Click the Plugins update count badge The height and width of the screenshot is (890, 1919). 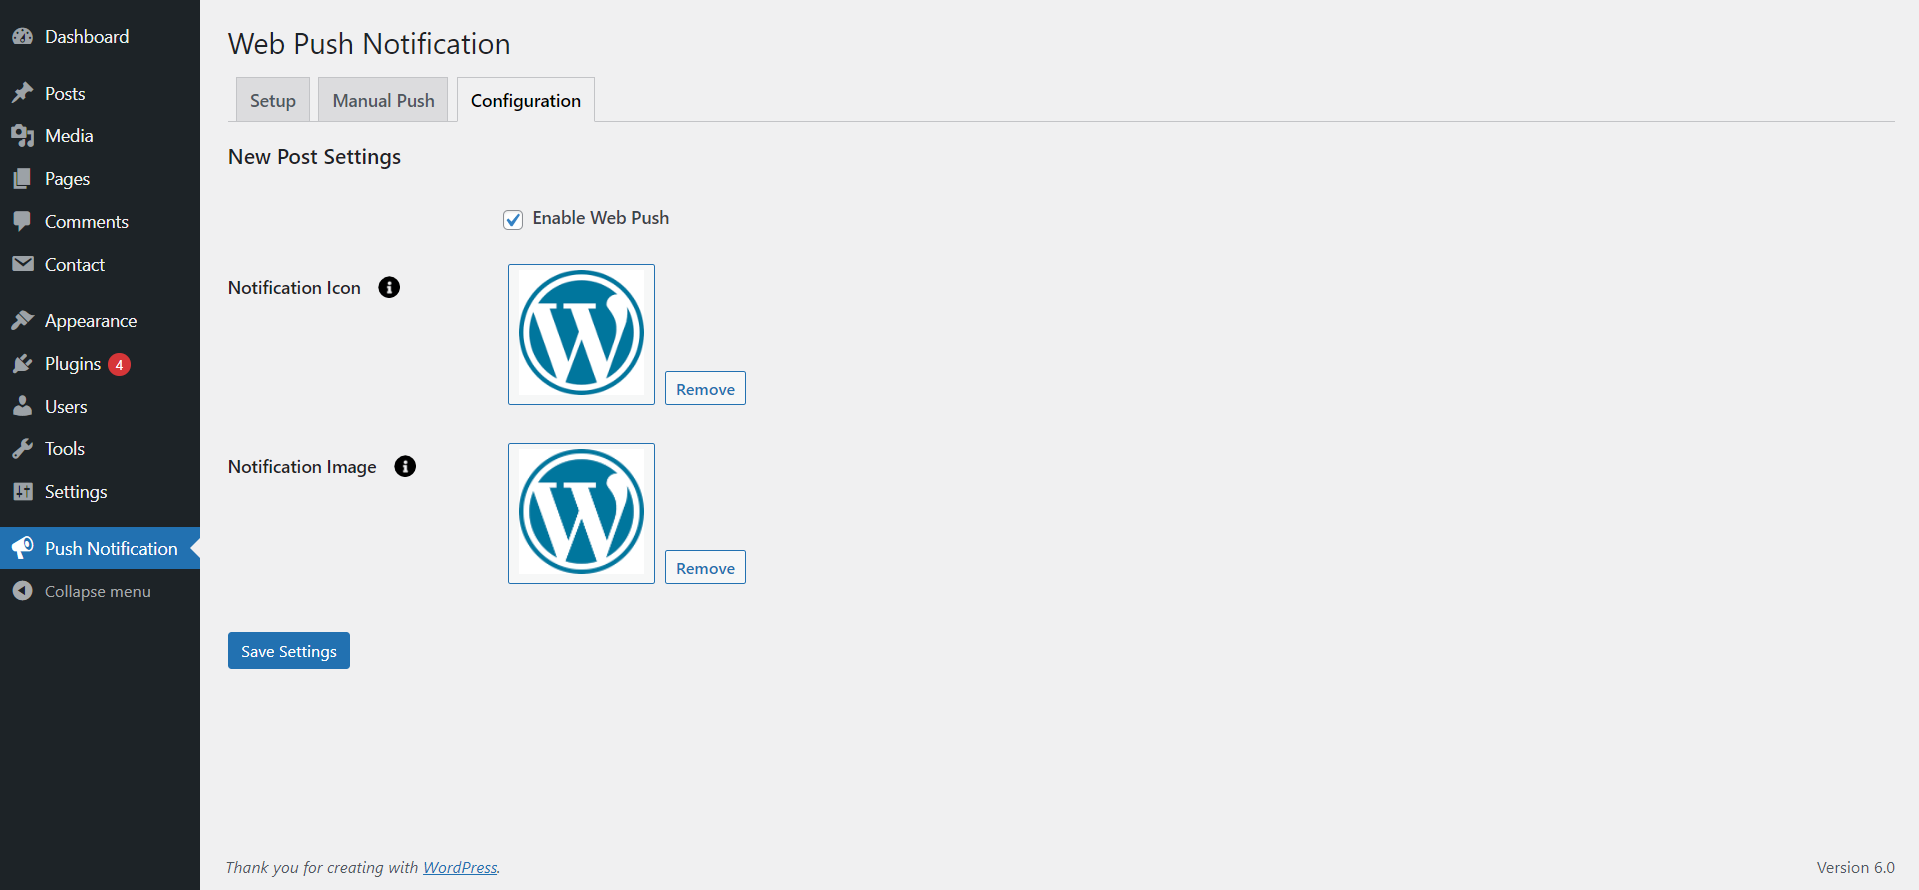coord(119,364)
